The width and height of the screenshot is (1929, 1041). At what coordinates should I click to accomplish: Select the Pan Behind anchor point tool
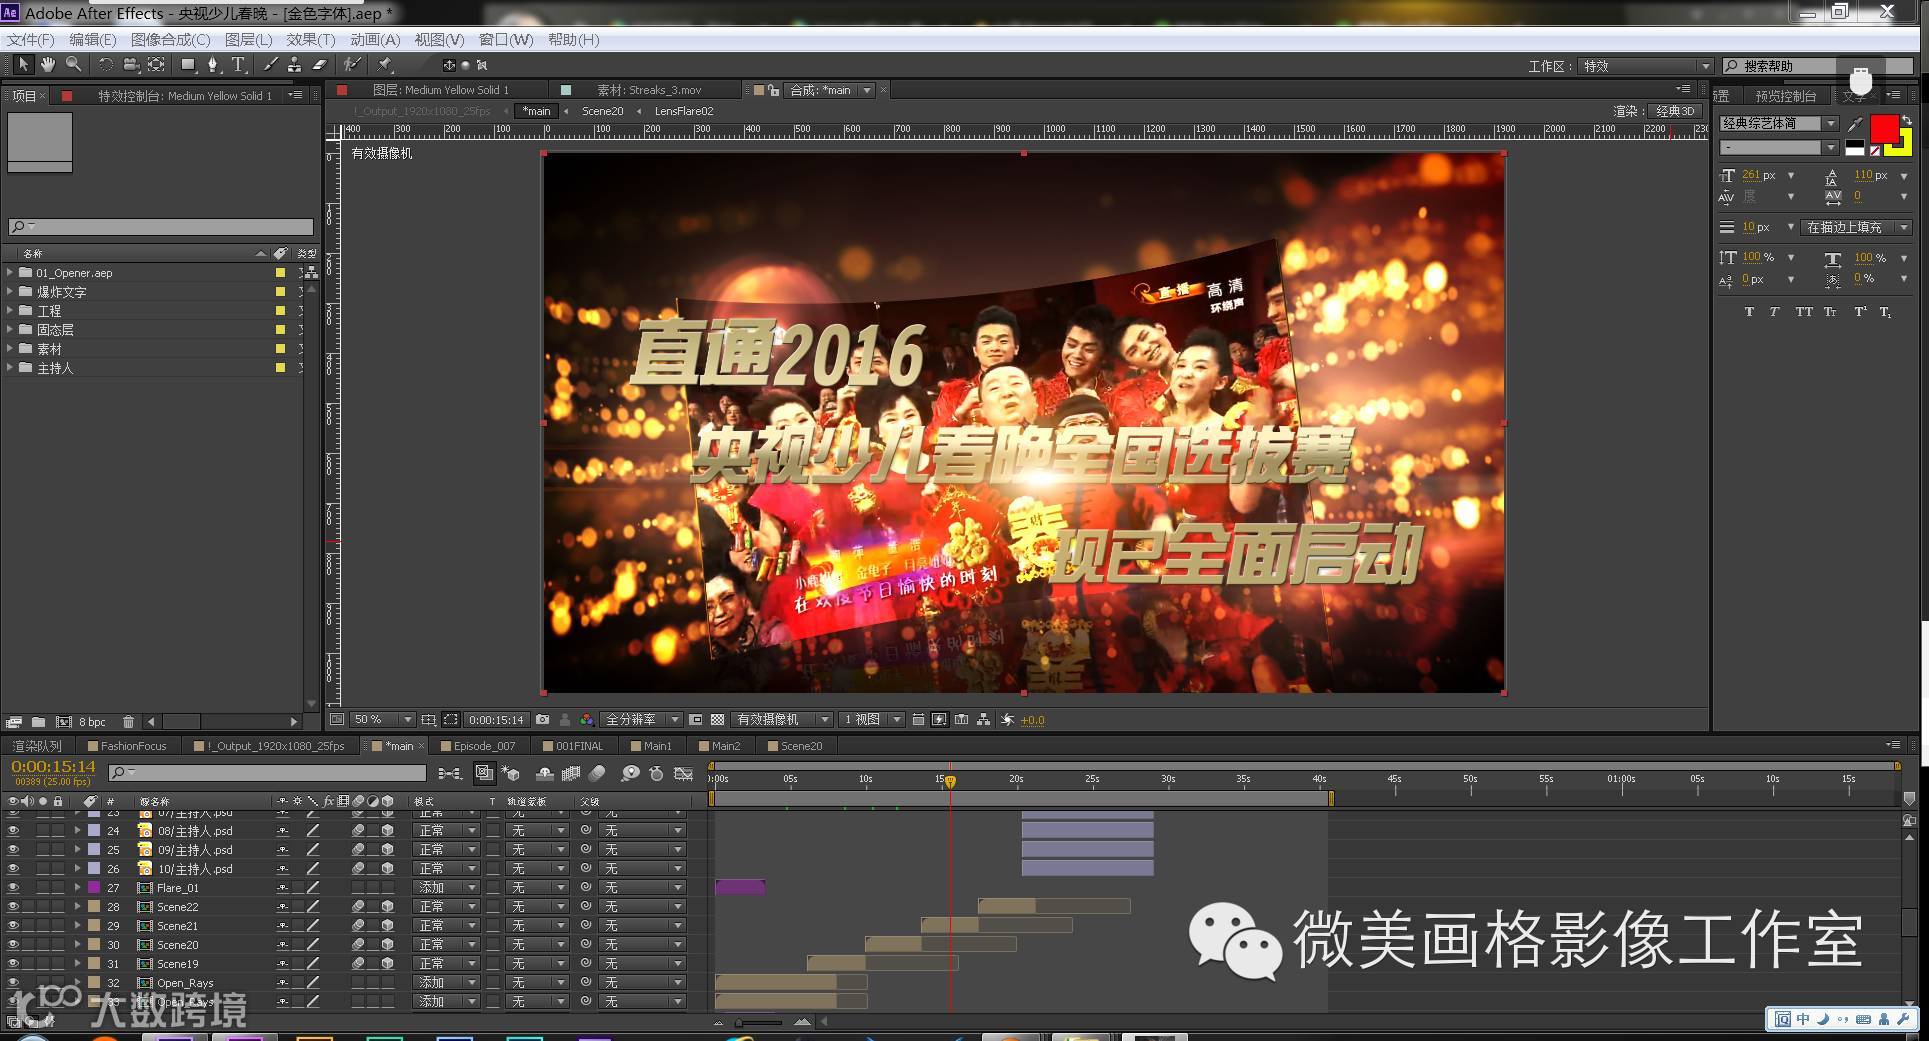[157, 65]
